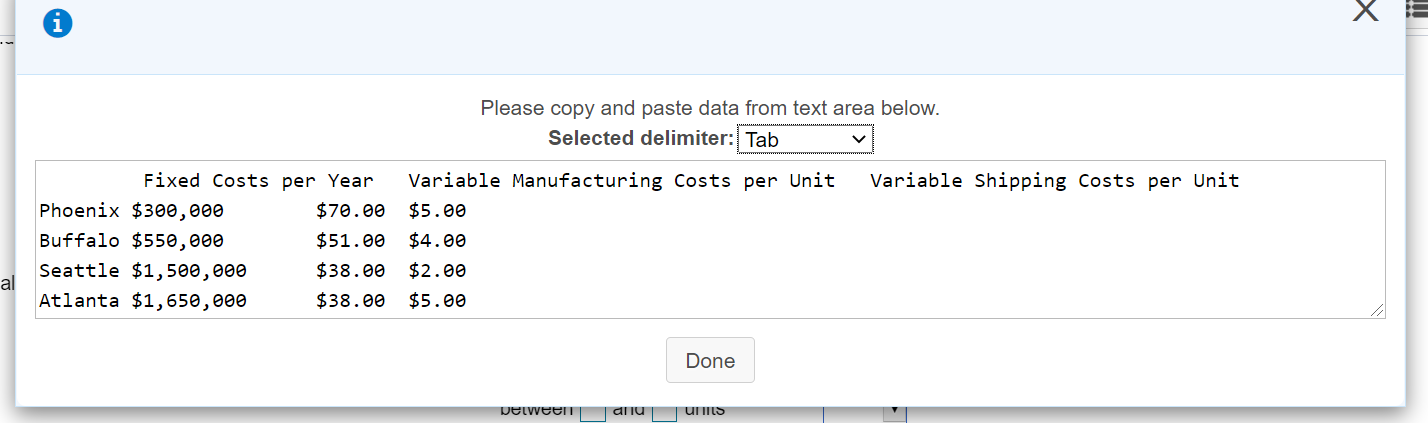The width and height of the screenshot is (1428, 423).
Task: Click the $1,650,000 fixed cost value
Action: coord(189,301)
